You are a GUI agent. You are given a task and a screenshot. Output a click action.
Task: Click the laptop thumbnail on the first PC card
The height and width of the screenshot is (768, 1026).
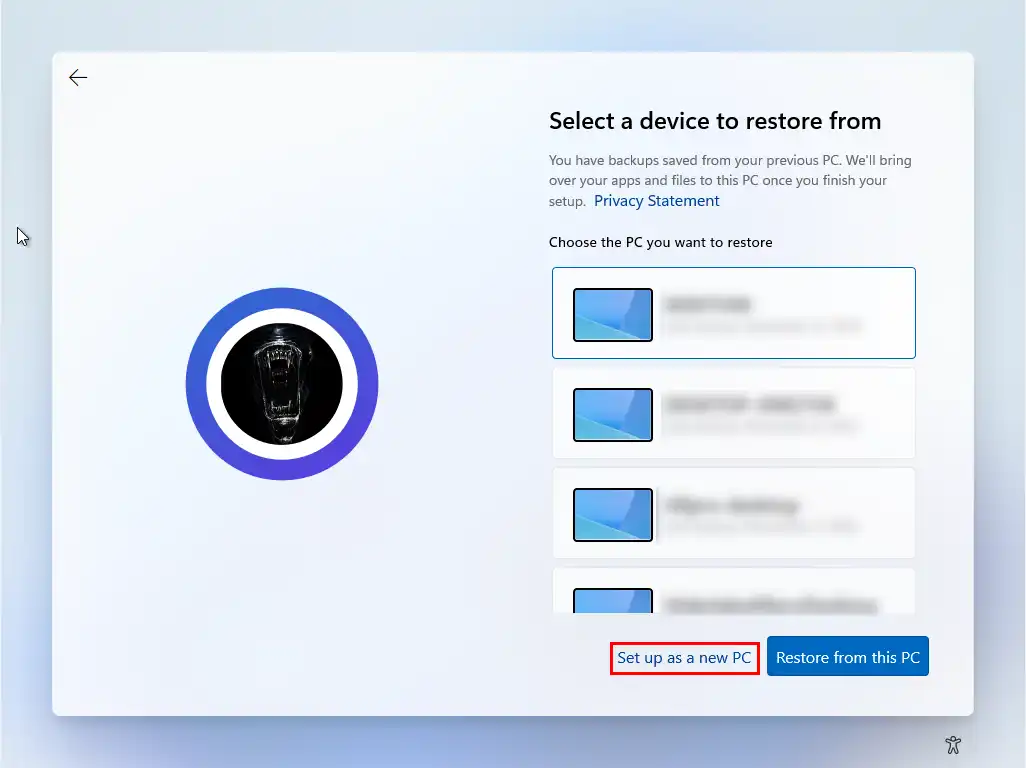tap(612, 315)
